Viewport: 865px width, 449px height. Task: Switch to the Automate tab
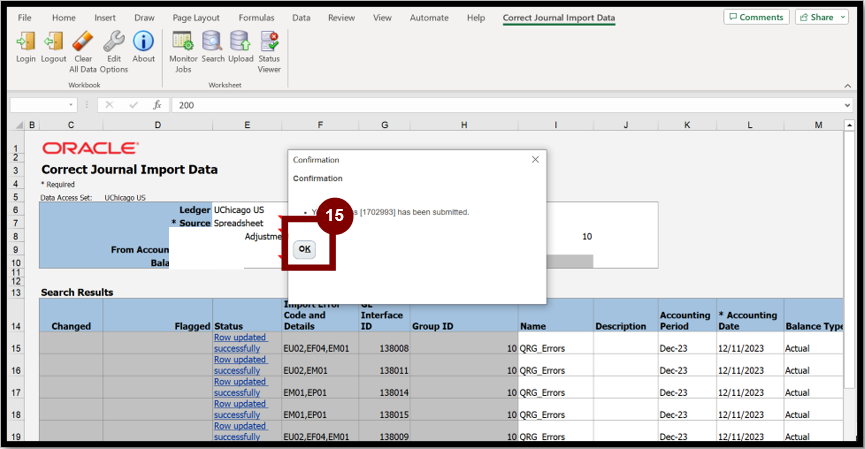(x=429, y=18)
